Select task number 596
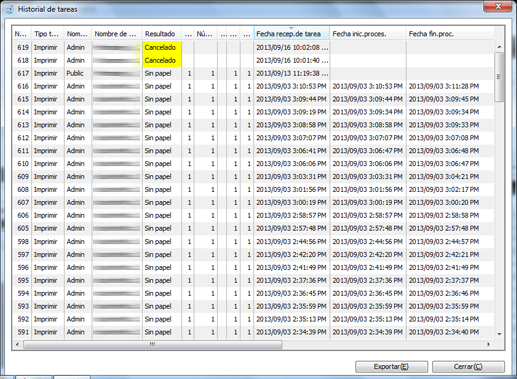 click(x=23, y=267)
